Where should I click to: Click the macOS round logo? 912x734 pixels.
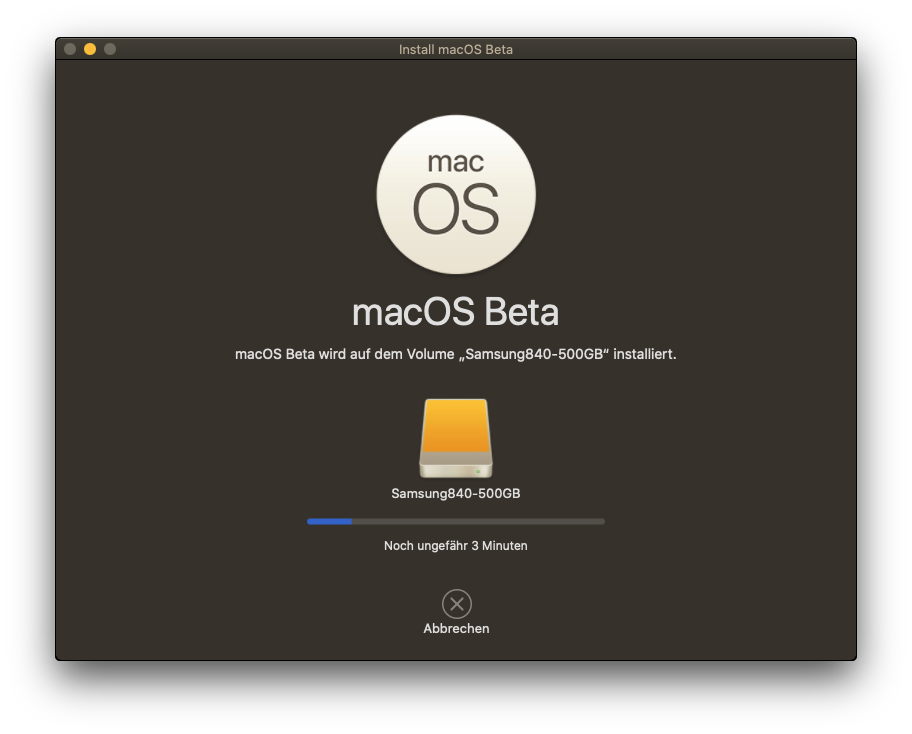[x=456, y=194]
